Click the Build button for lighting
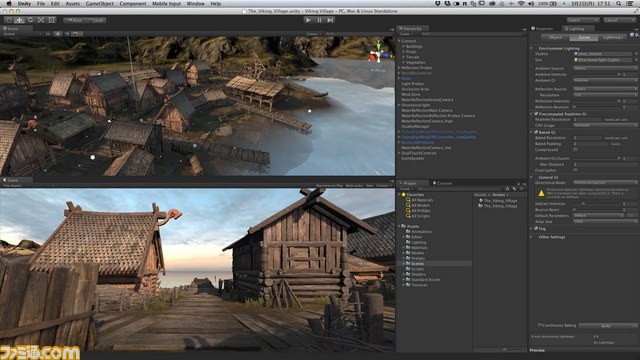The width and height of the screenshot is (640, 360). pos(606,326)
